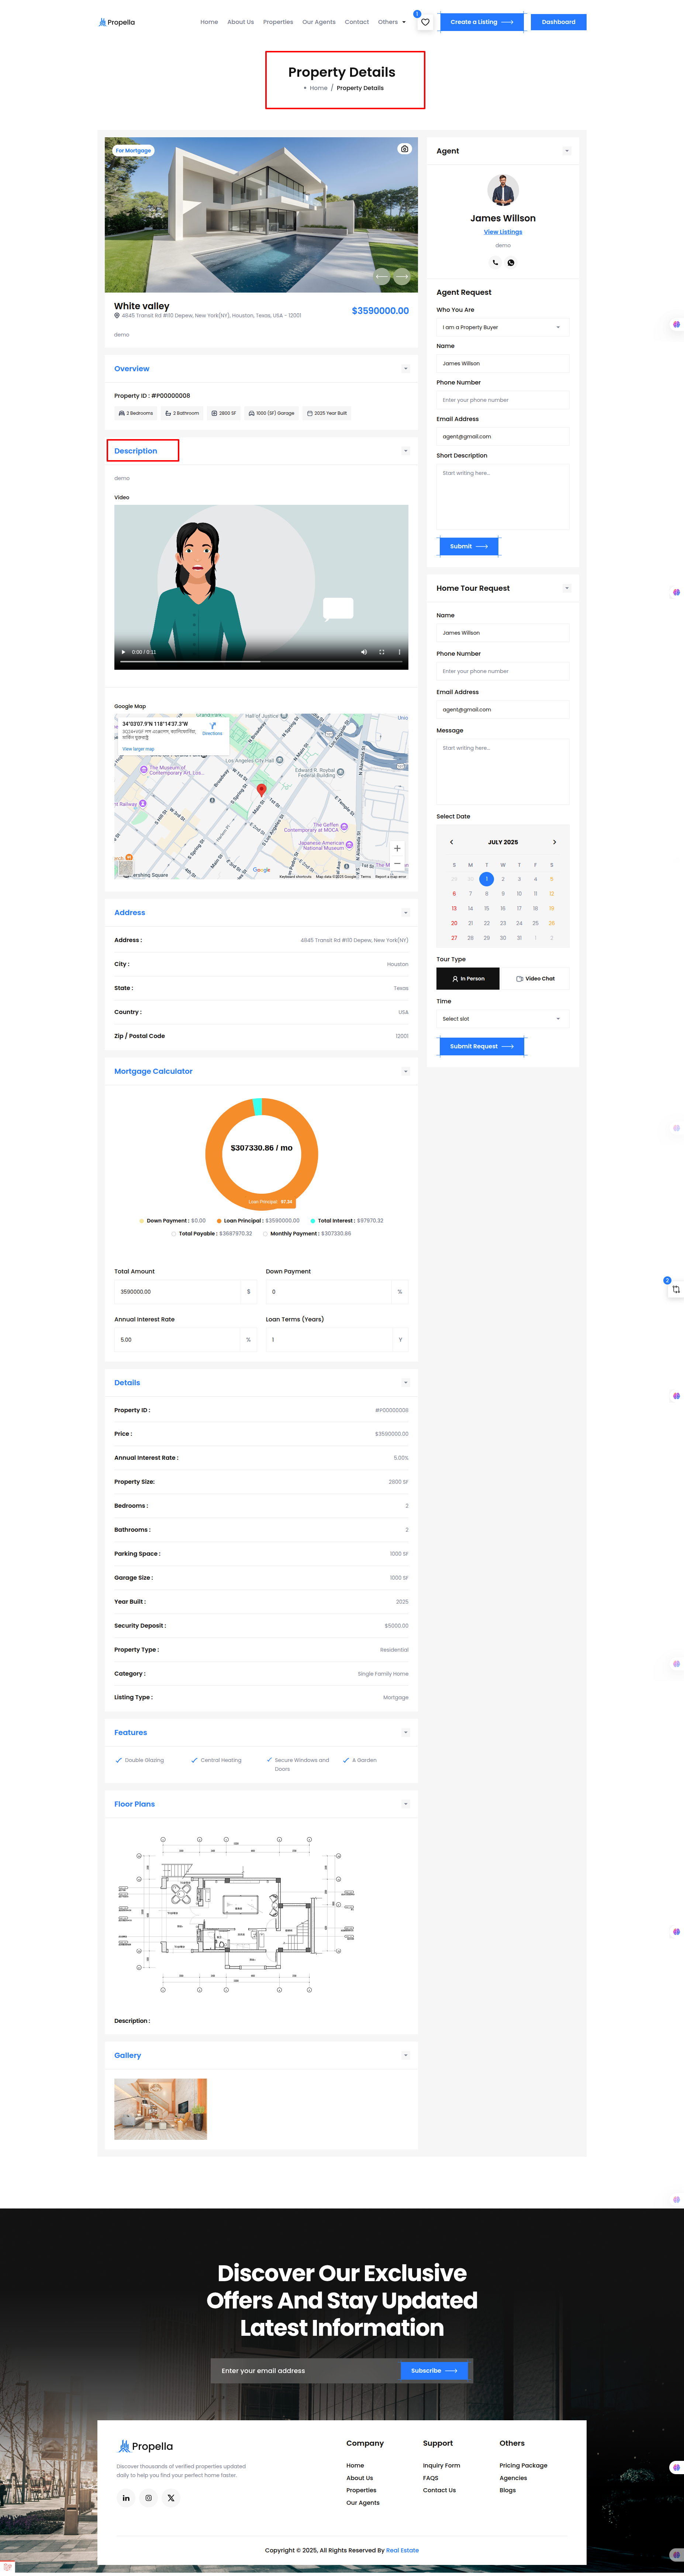Message the agent using the WhatsApp icon
This screenshot has width=684, height=2576.
(x=511, y=263)
